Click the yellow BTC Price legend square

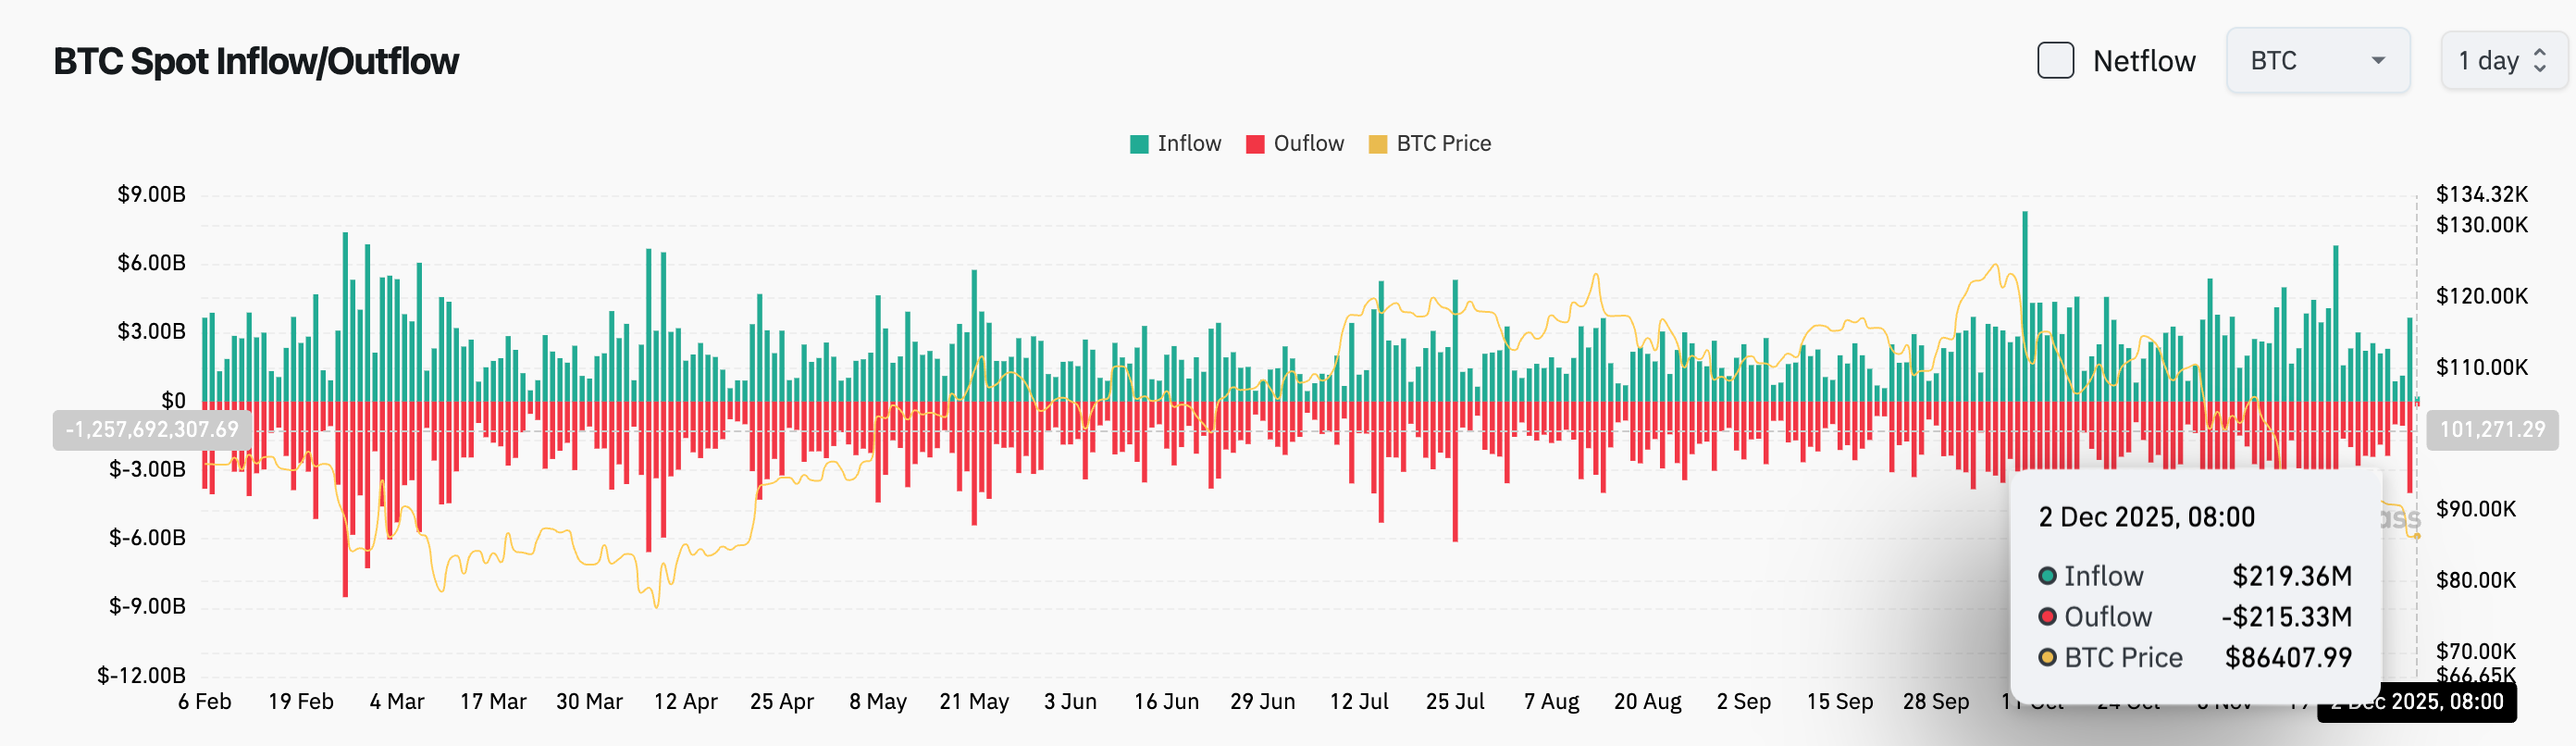pos(1378,143)
